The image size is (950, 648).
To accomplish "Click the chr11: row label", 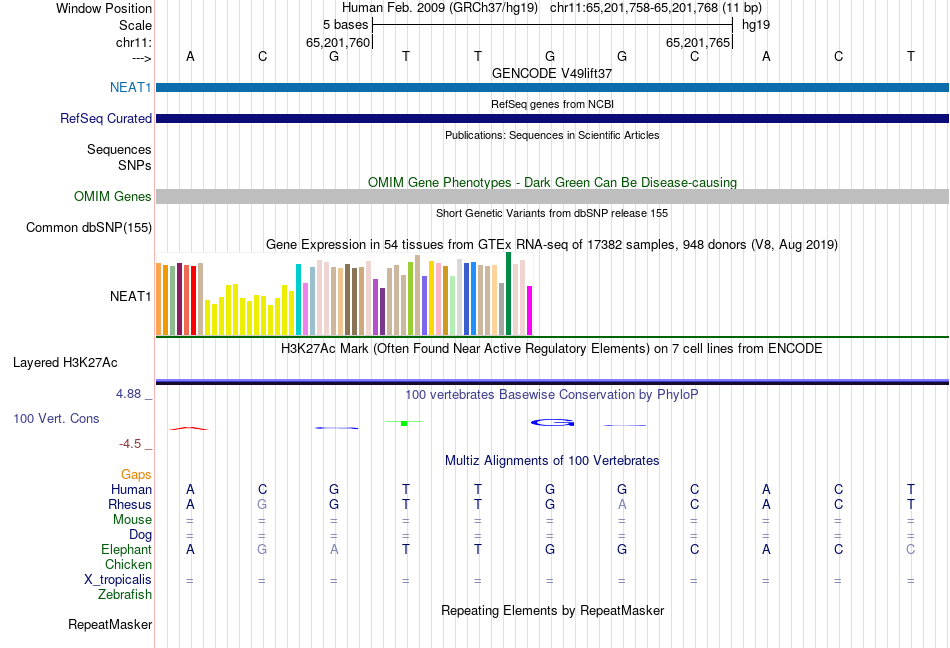I will coord(133,42).
